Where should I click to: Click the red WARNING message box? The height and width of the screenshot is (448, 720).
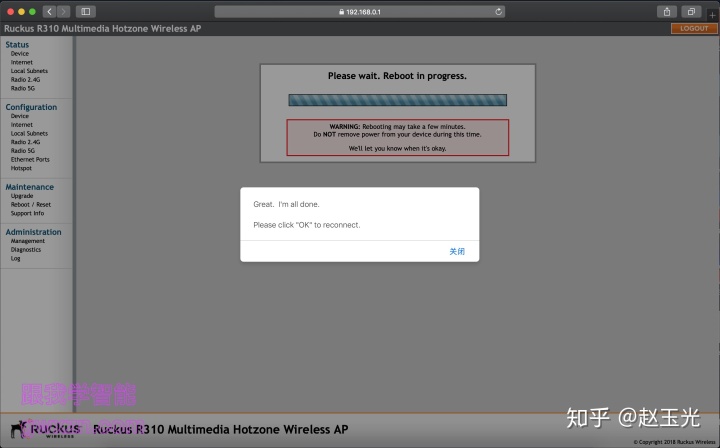pyautogui.click(x=398, y=137)
